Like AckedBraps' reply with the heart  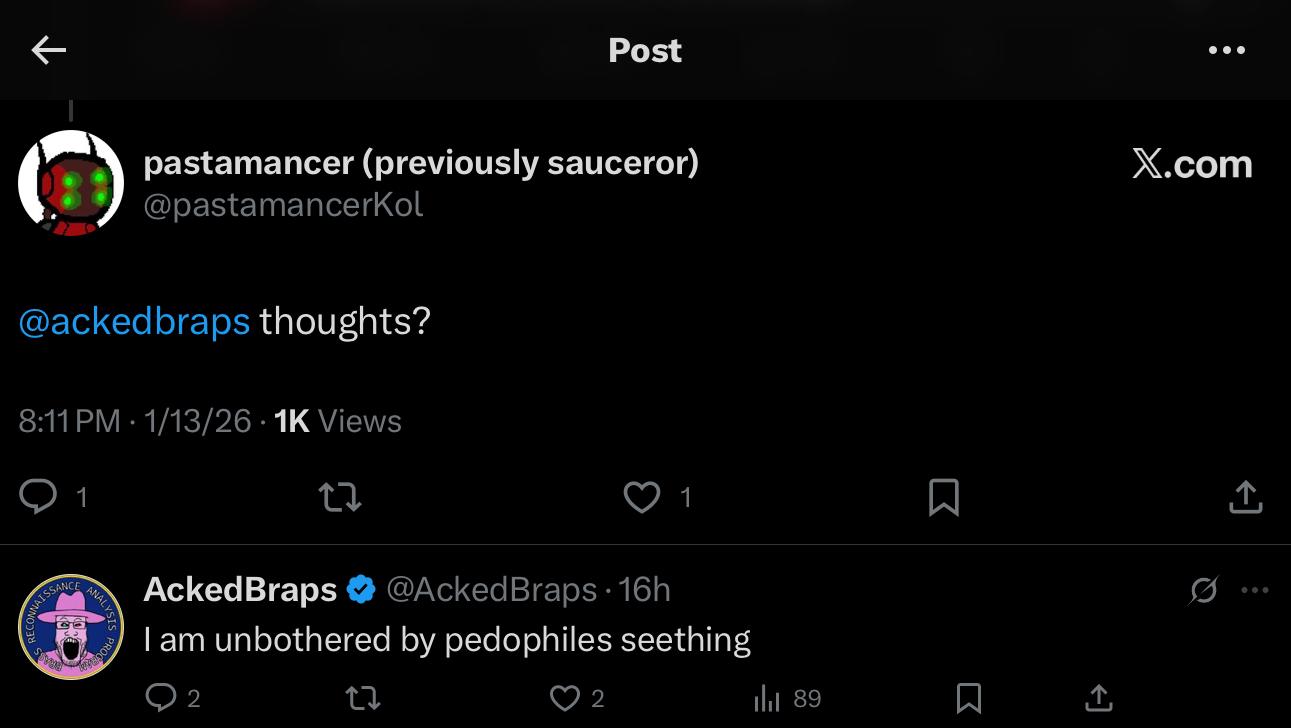(565, 697)
